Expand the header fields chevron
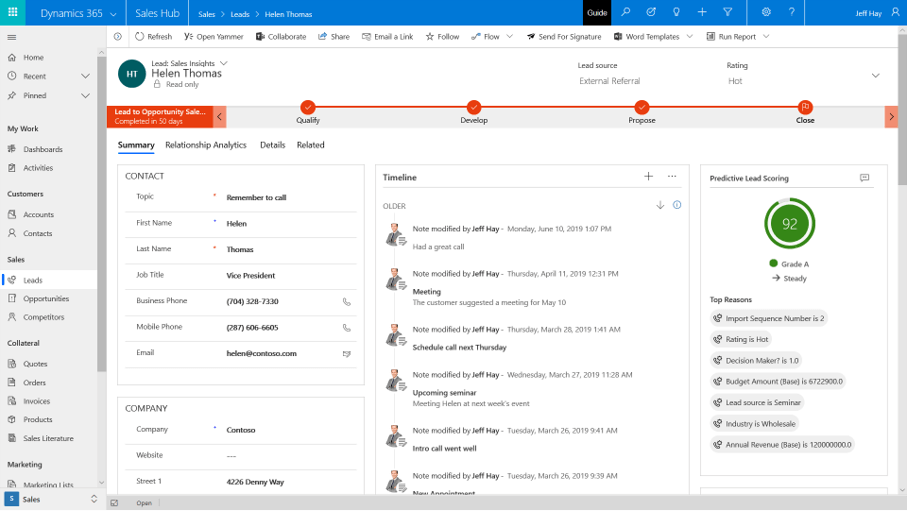 (876, 76)
